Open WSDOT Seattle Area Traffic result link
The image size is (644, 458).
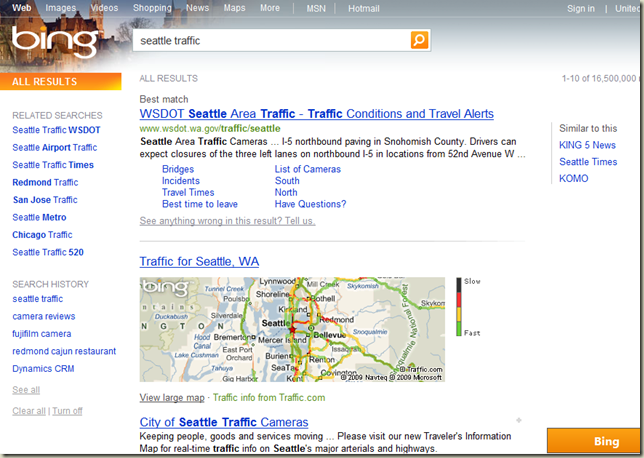coord(317,113)
